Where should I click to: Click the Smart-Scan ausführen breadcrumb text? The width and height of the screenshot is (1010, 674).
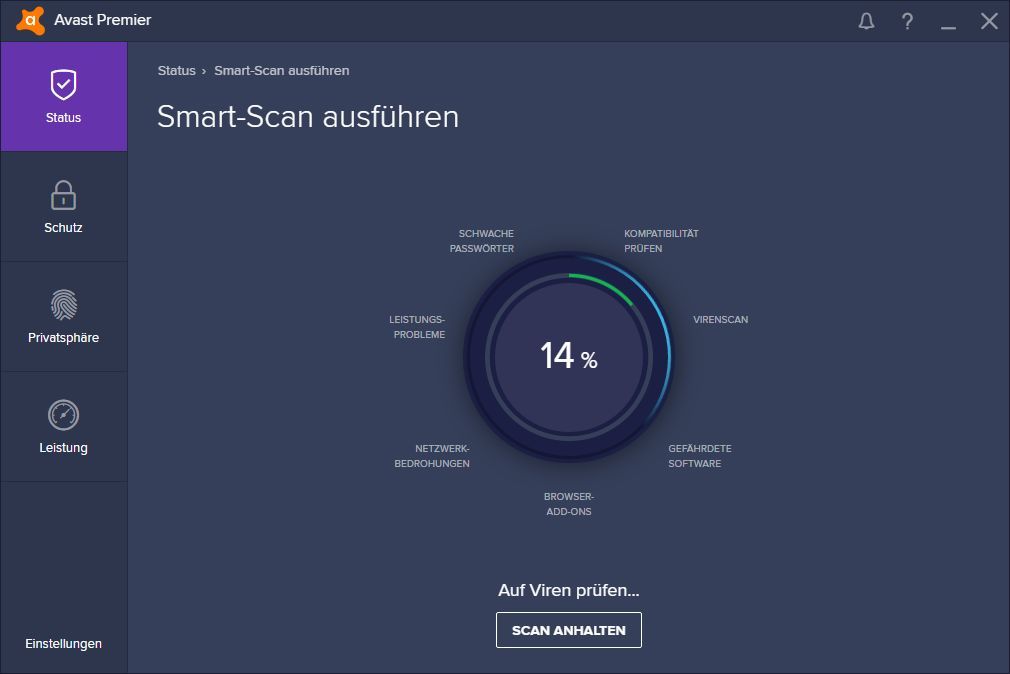(281, 71)
